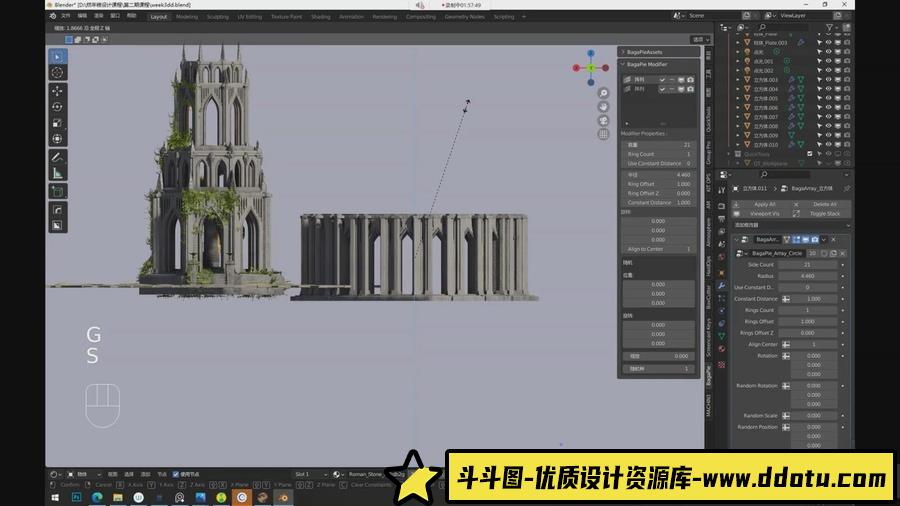Viewport: 900px width, 506px height.
Task: Click the Rings Count field in modifier
Action: tap(807, 310)
